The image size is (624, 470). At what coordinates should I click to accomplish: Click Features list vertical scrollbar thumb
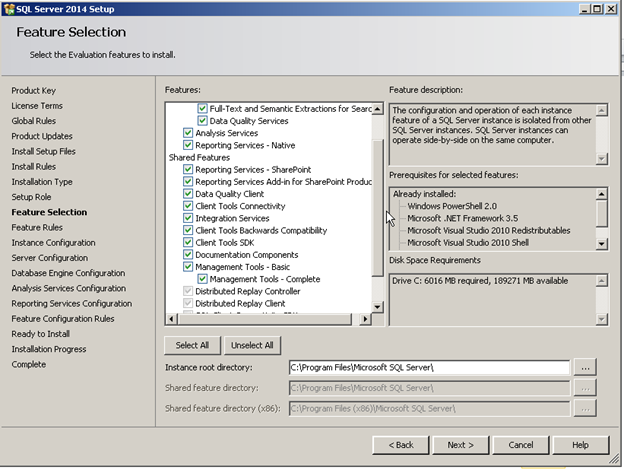[377, 207]
